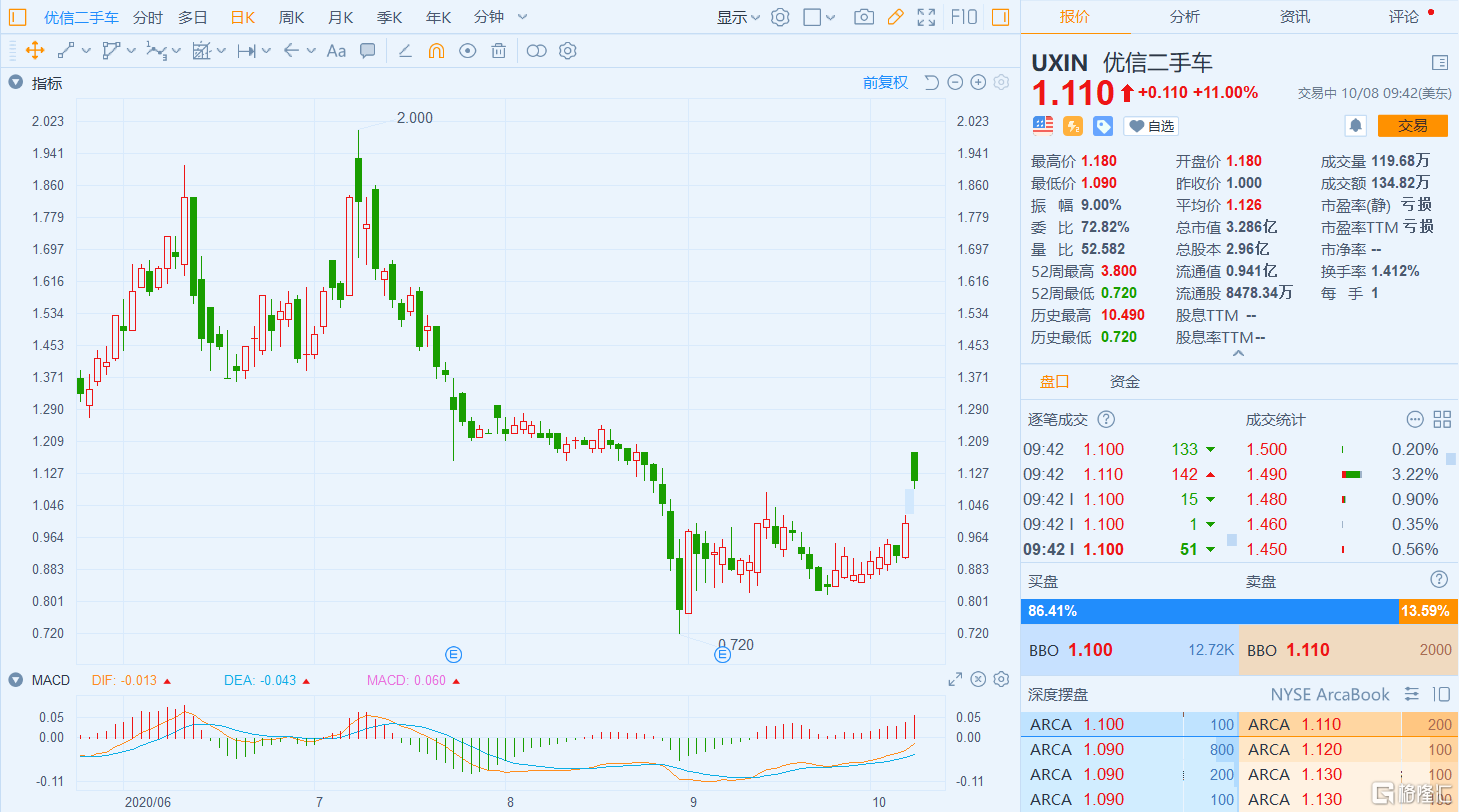This screenshot has height=812, width=1459.
Task: Select the 月K monthly candlestick tab
Action: pyautogui.click(x=340, y=17)
